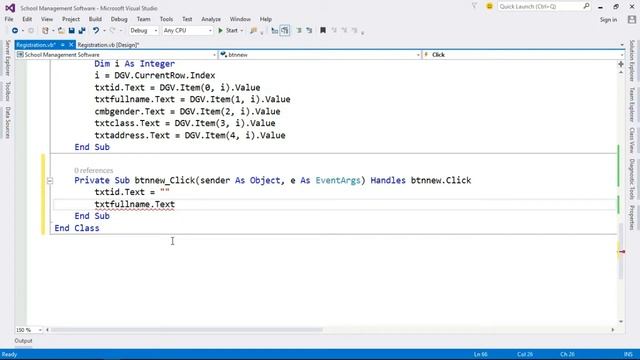Open the Team Explorer side tab
Viewport: 640px width, 360px height.
pyautogui.click(x=632, y=104)
